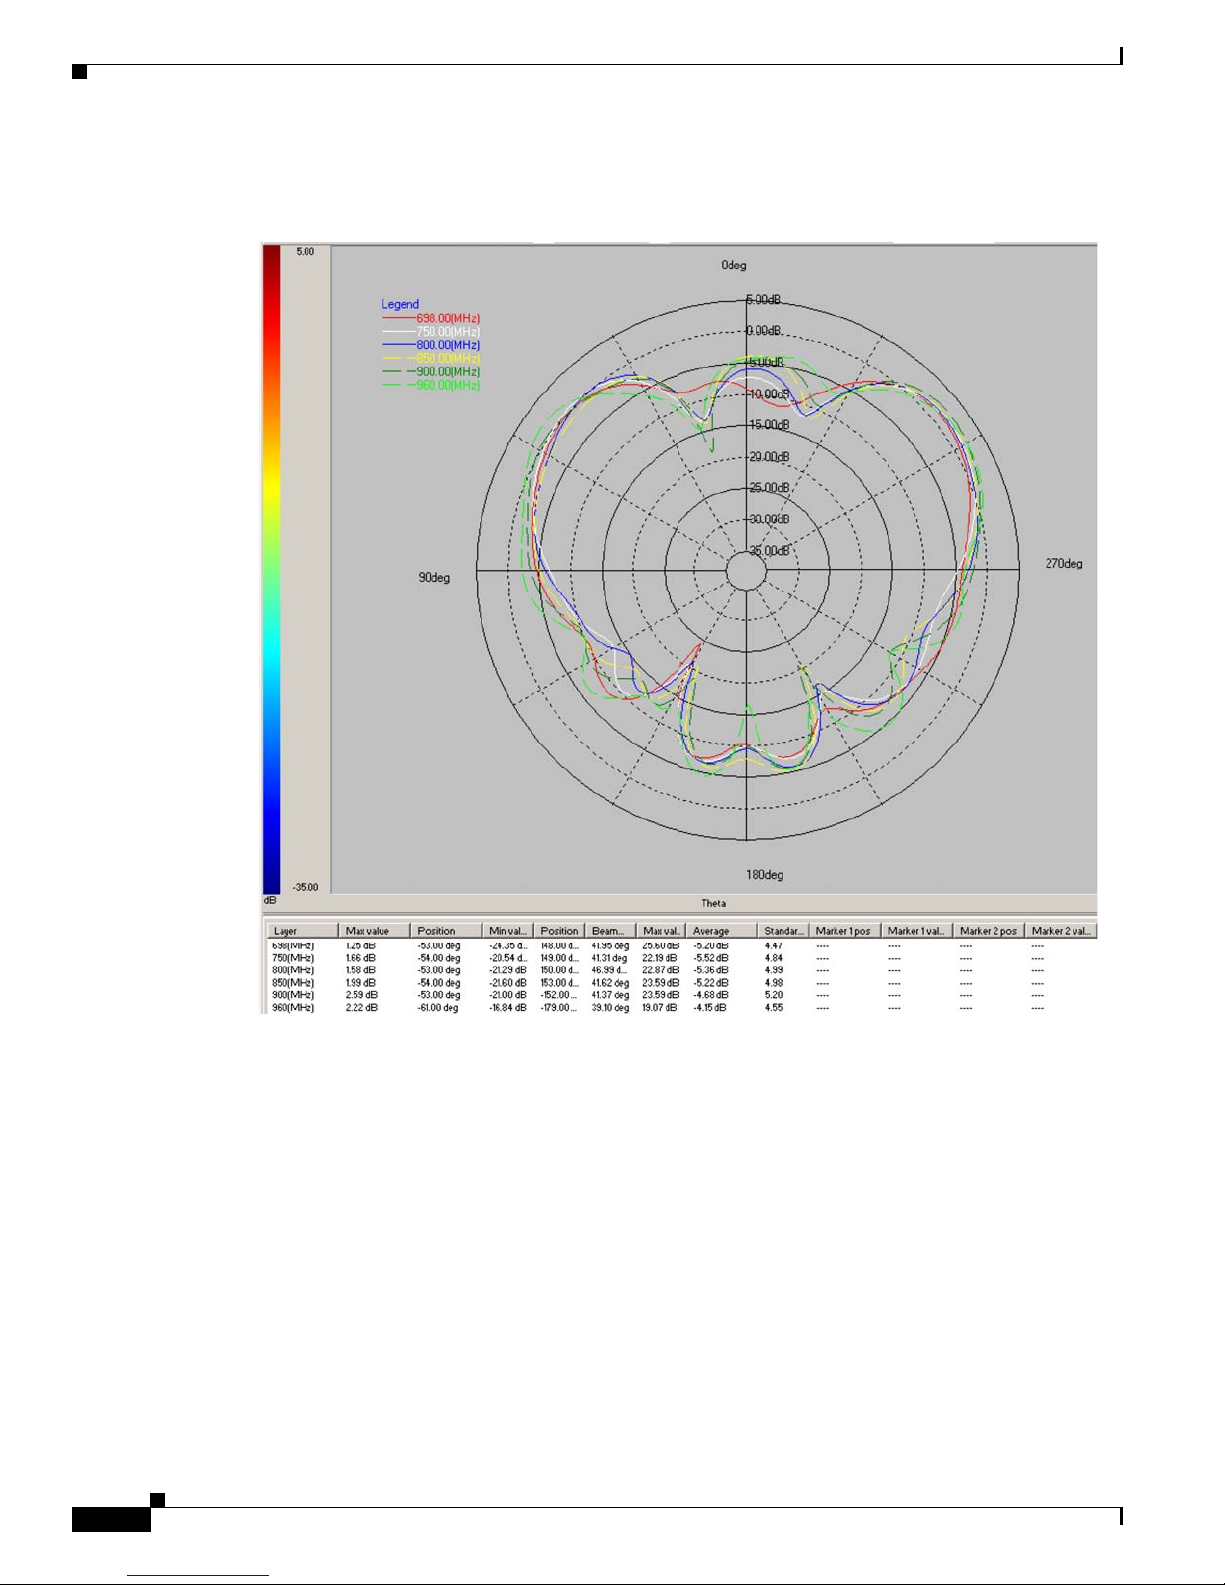Image resolution: width=1225 pixels, height=1585 pixels.
Task: Click the 180deg axis label
Action: (764, 875)
